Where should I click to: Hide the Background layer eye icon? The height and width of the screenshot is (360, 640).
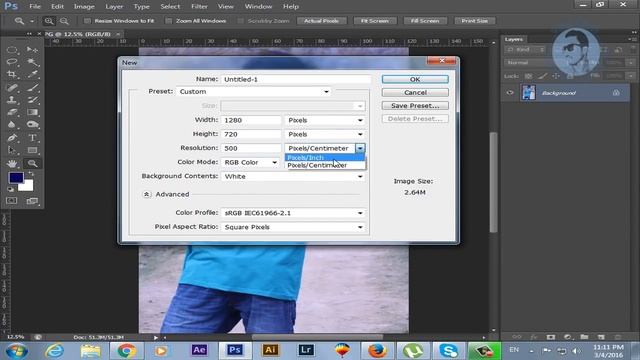click(510, 93)
